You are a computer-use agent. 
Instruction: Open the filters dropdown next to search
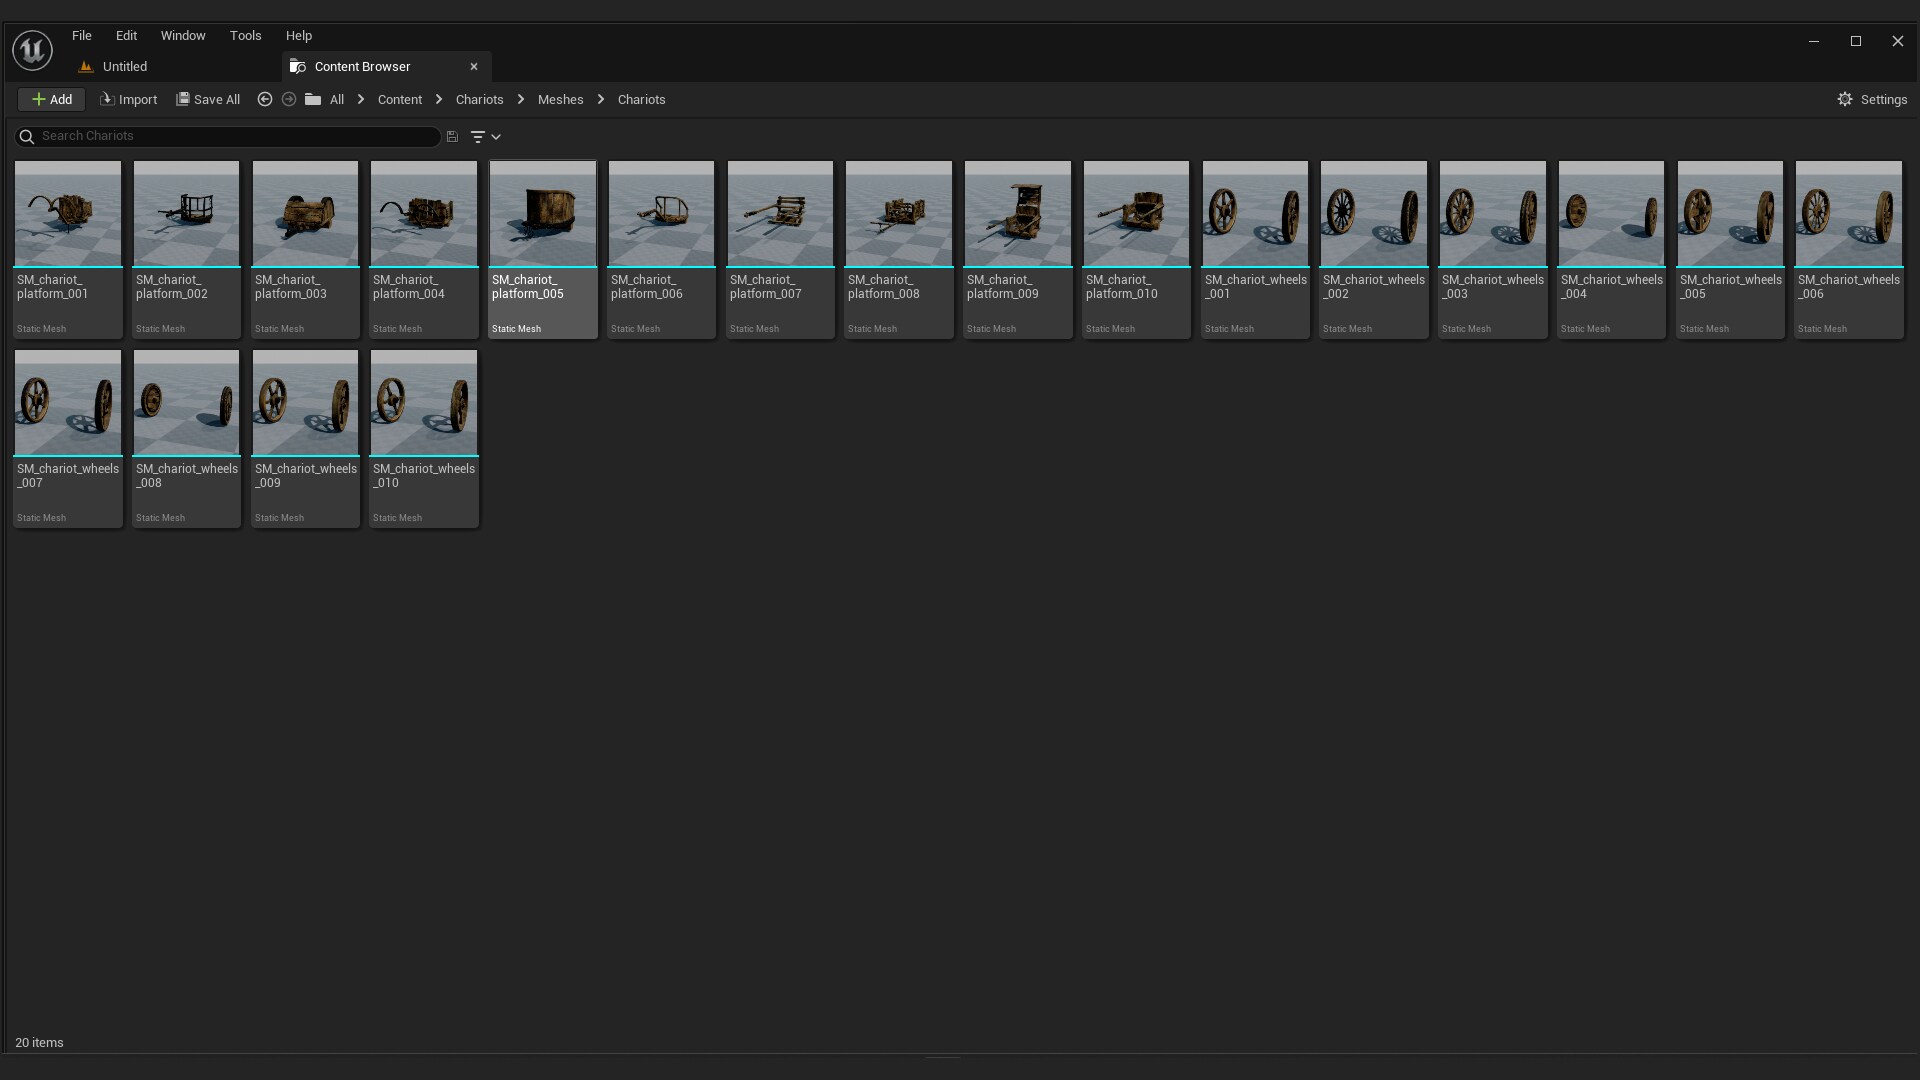(x=480, y=136)
